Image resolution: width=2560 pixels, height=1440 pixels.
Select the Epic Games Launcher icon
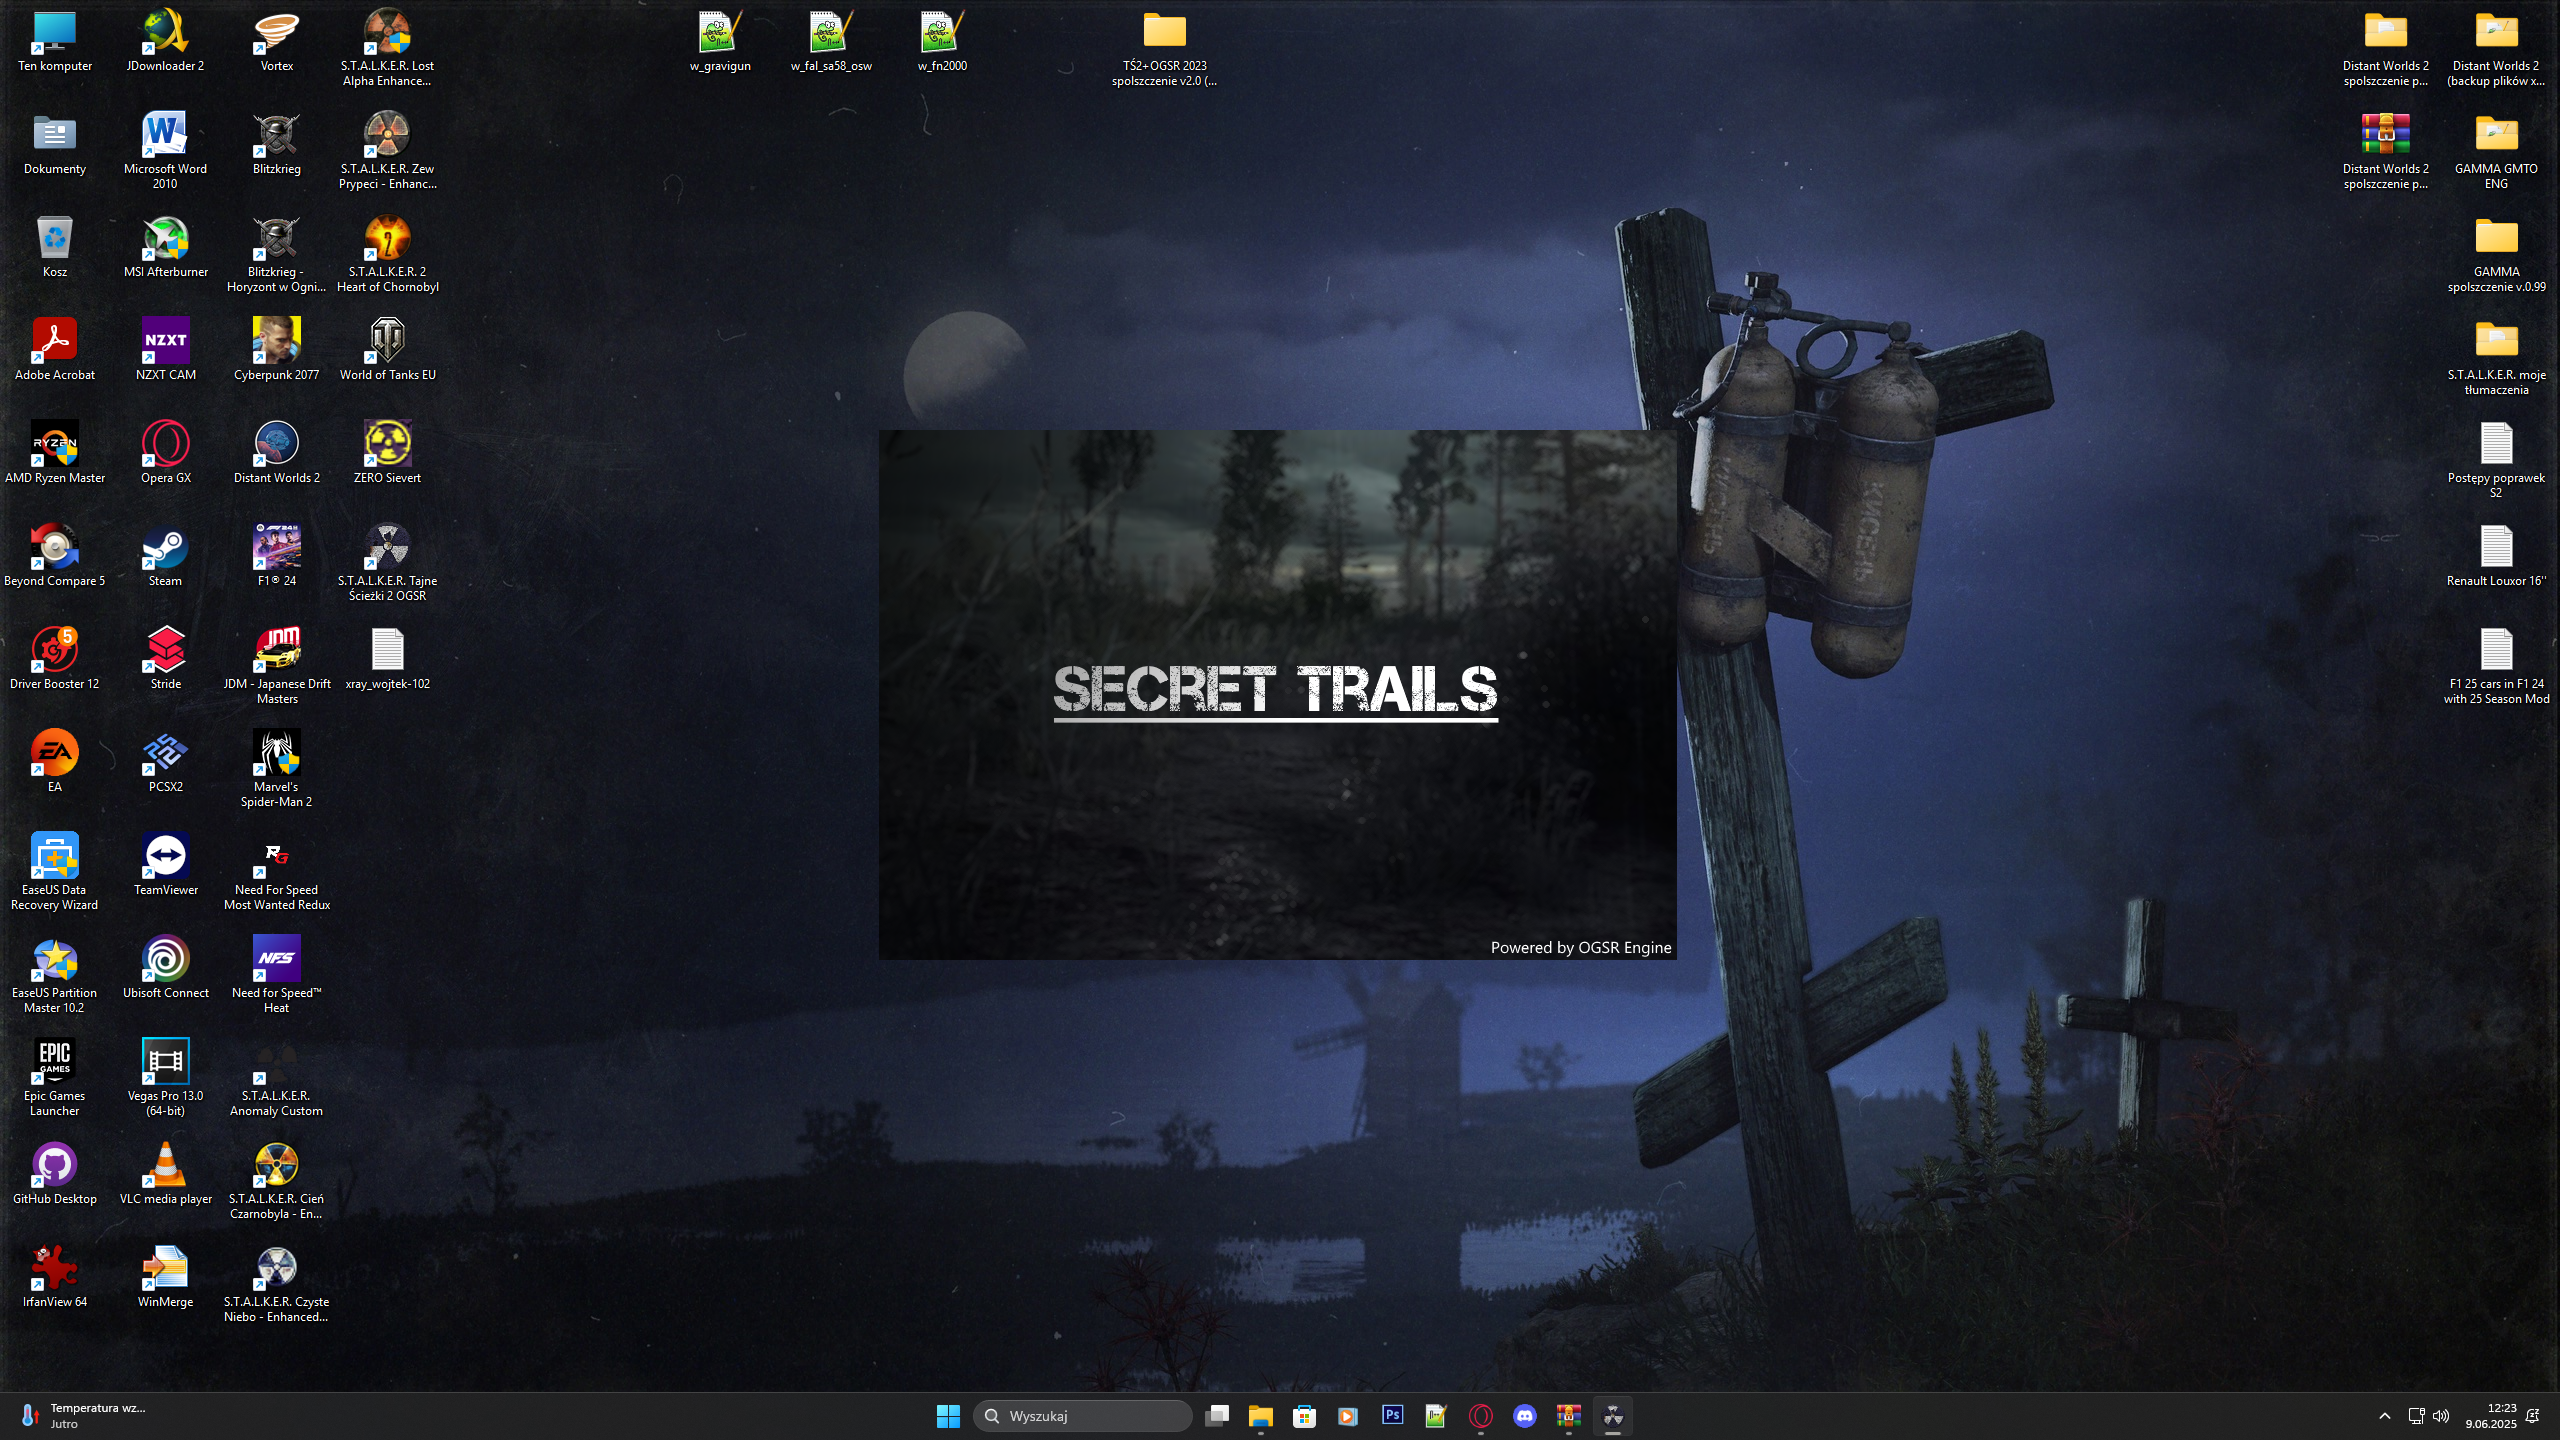54,1078
